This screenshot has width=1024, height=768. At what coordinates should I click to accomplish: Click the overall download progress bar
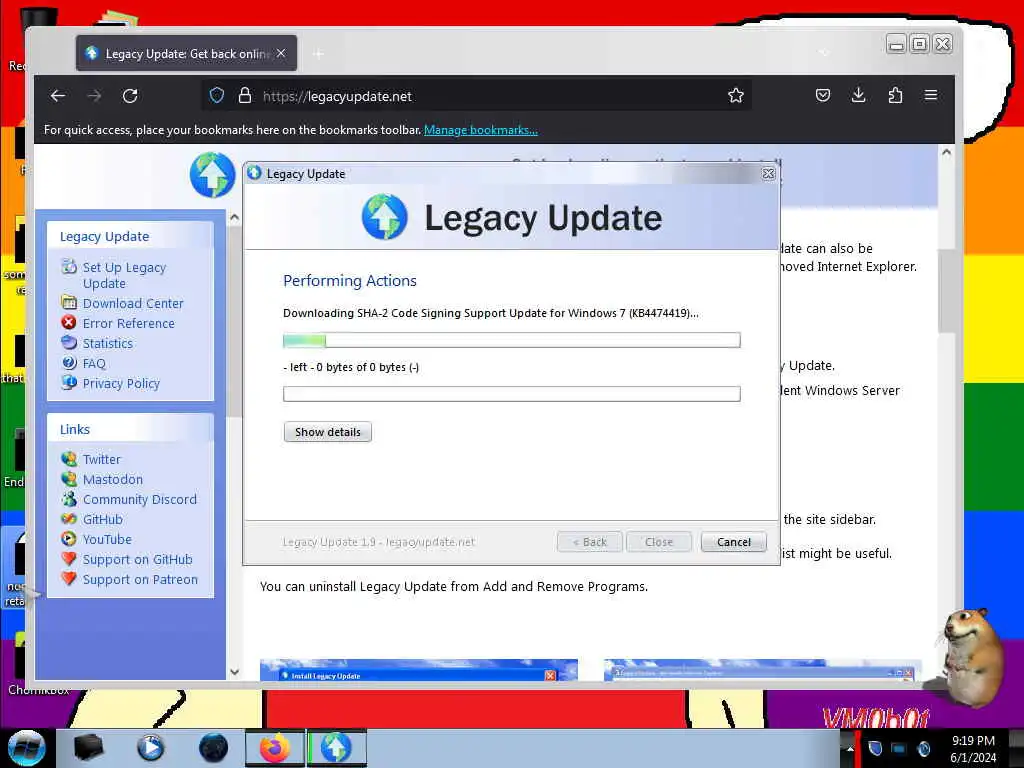coord(512,340)
